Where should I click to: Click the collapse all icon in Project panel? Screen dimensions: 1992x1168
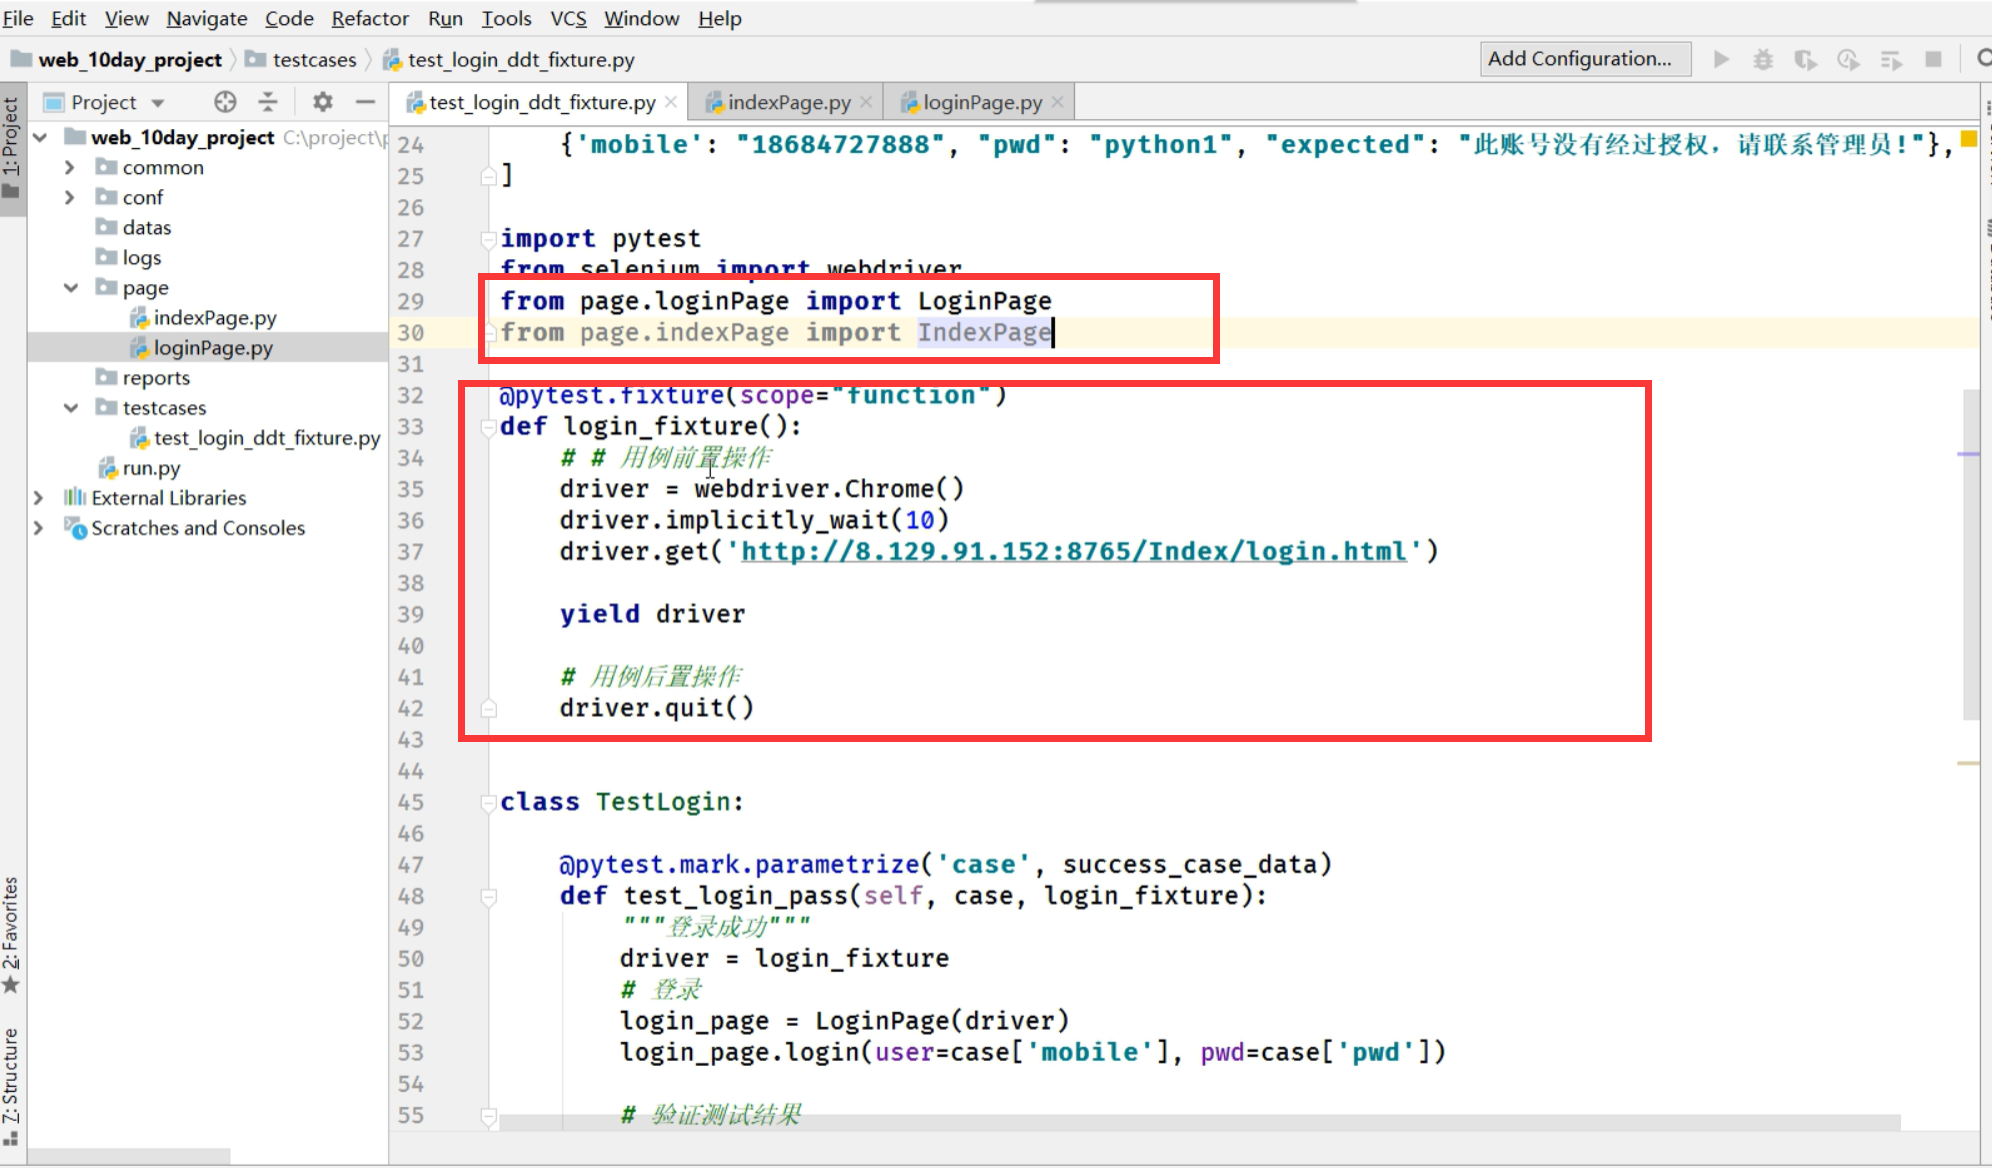coord(268,102)
